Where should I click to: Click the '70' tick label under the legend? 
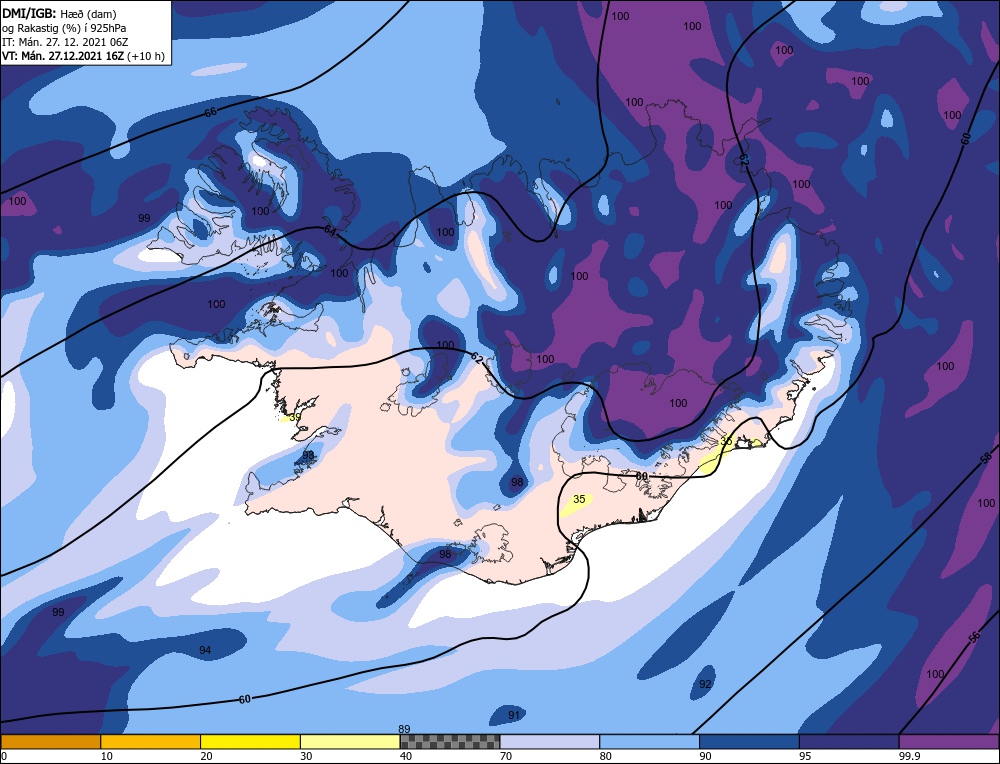pyautogui.click(x=506, y=756)
